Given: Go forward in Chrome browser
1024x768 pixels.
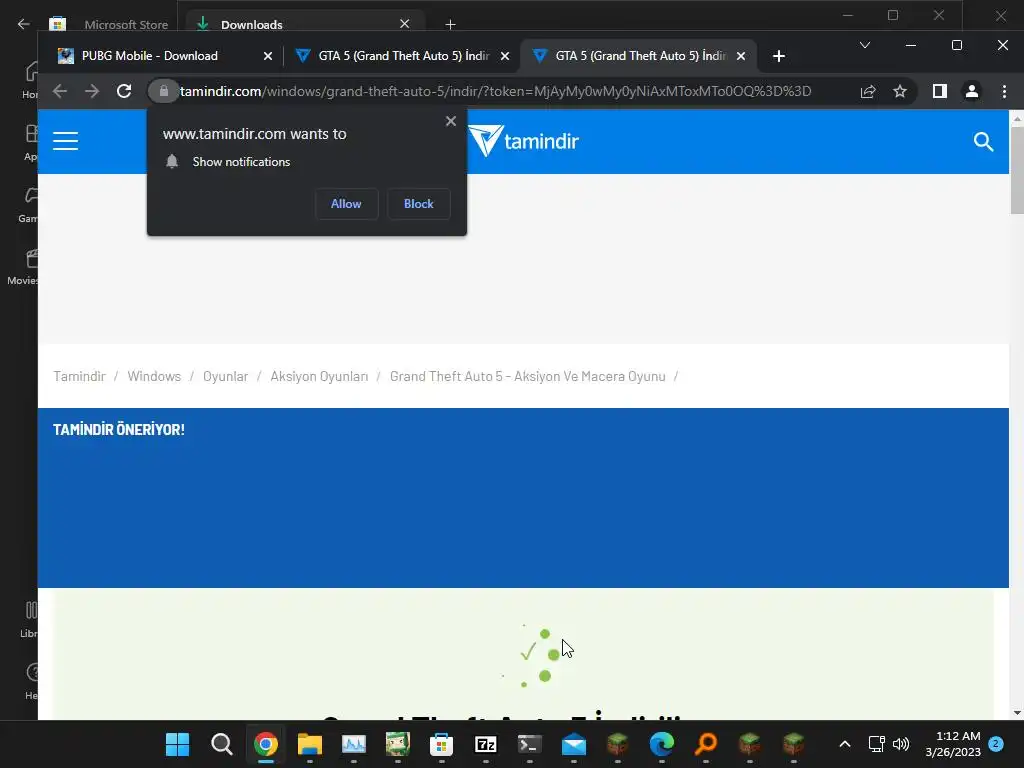Looking at the screenshot, I should (x=92, y=91).
